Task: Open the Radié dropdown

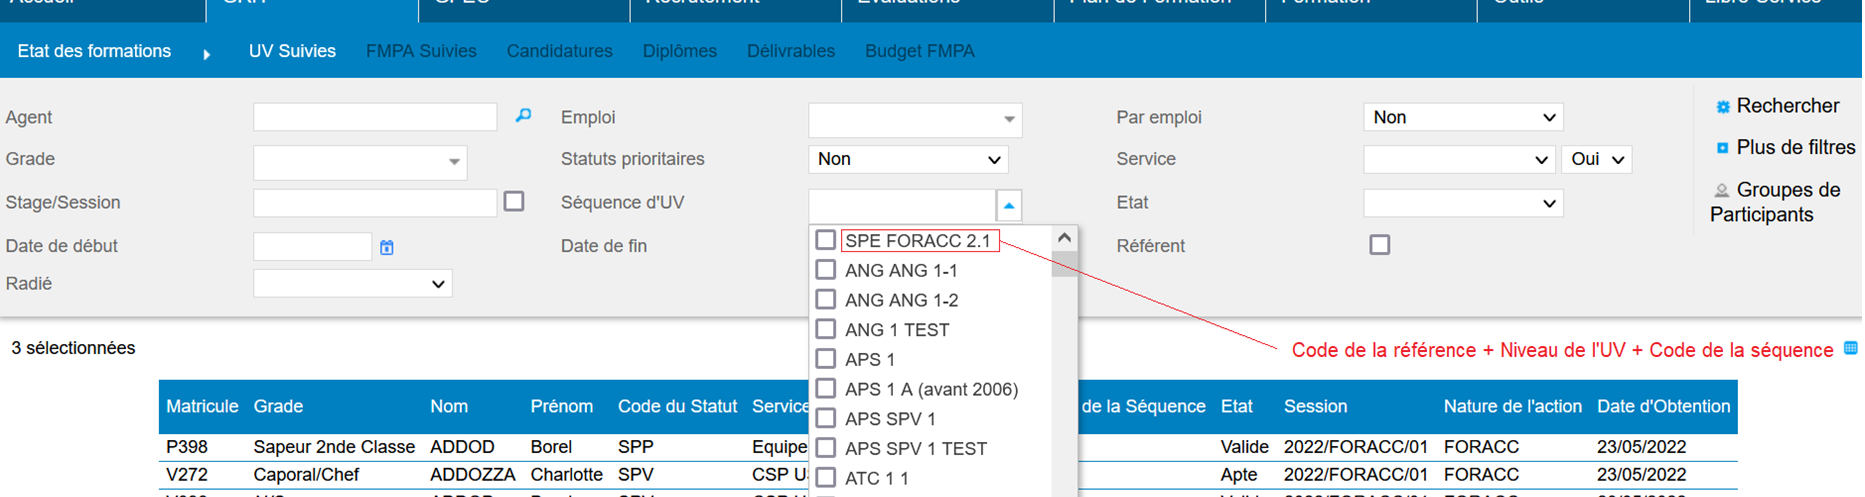Action: [x=352, y=284]
